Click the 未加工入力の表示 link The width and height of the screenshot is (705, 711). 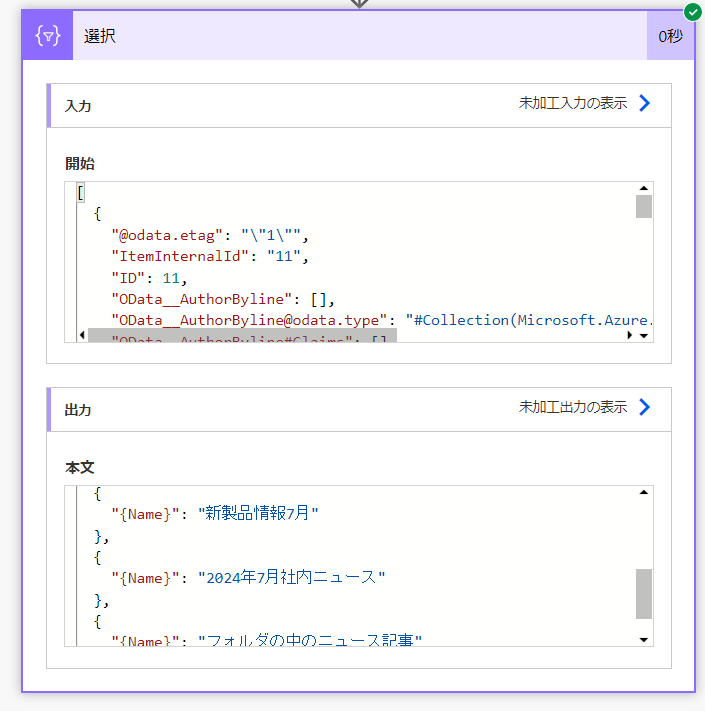click(573, 103)
